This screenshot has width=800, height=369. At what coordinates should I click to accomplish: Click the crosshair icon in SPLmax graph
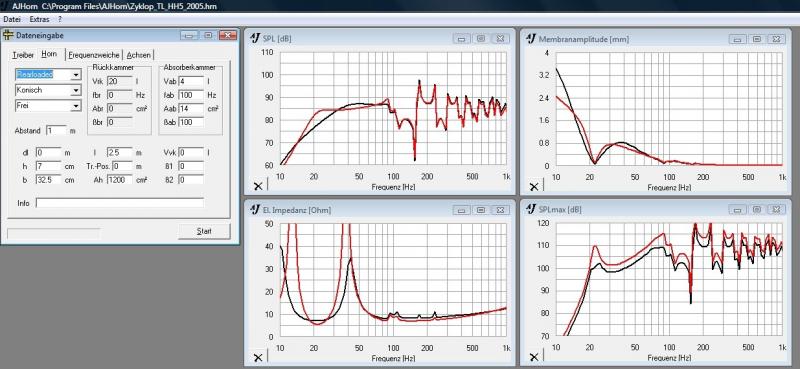534,357
